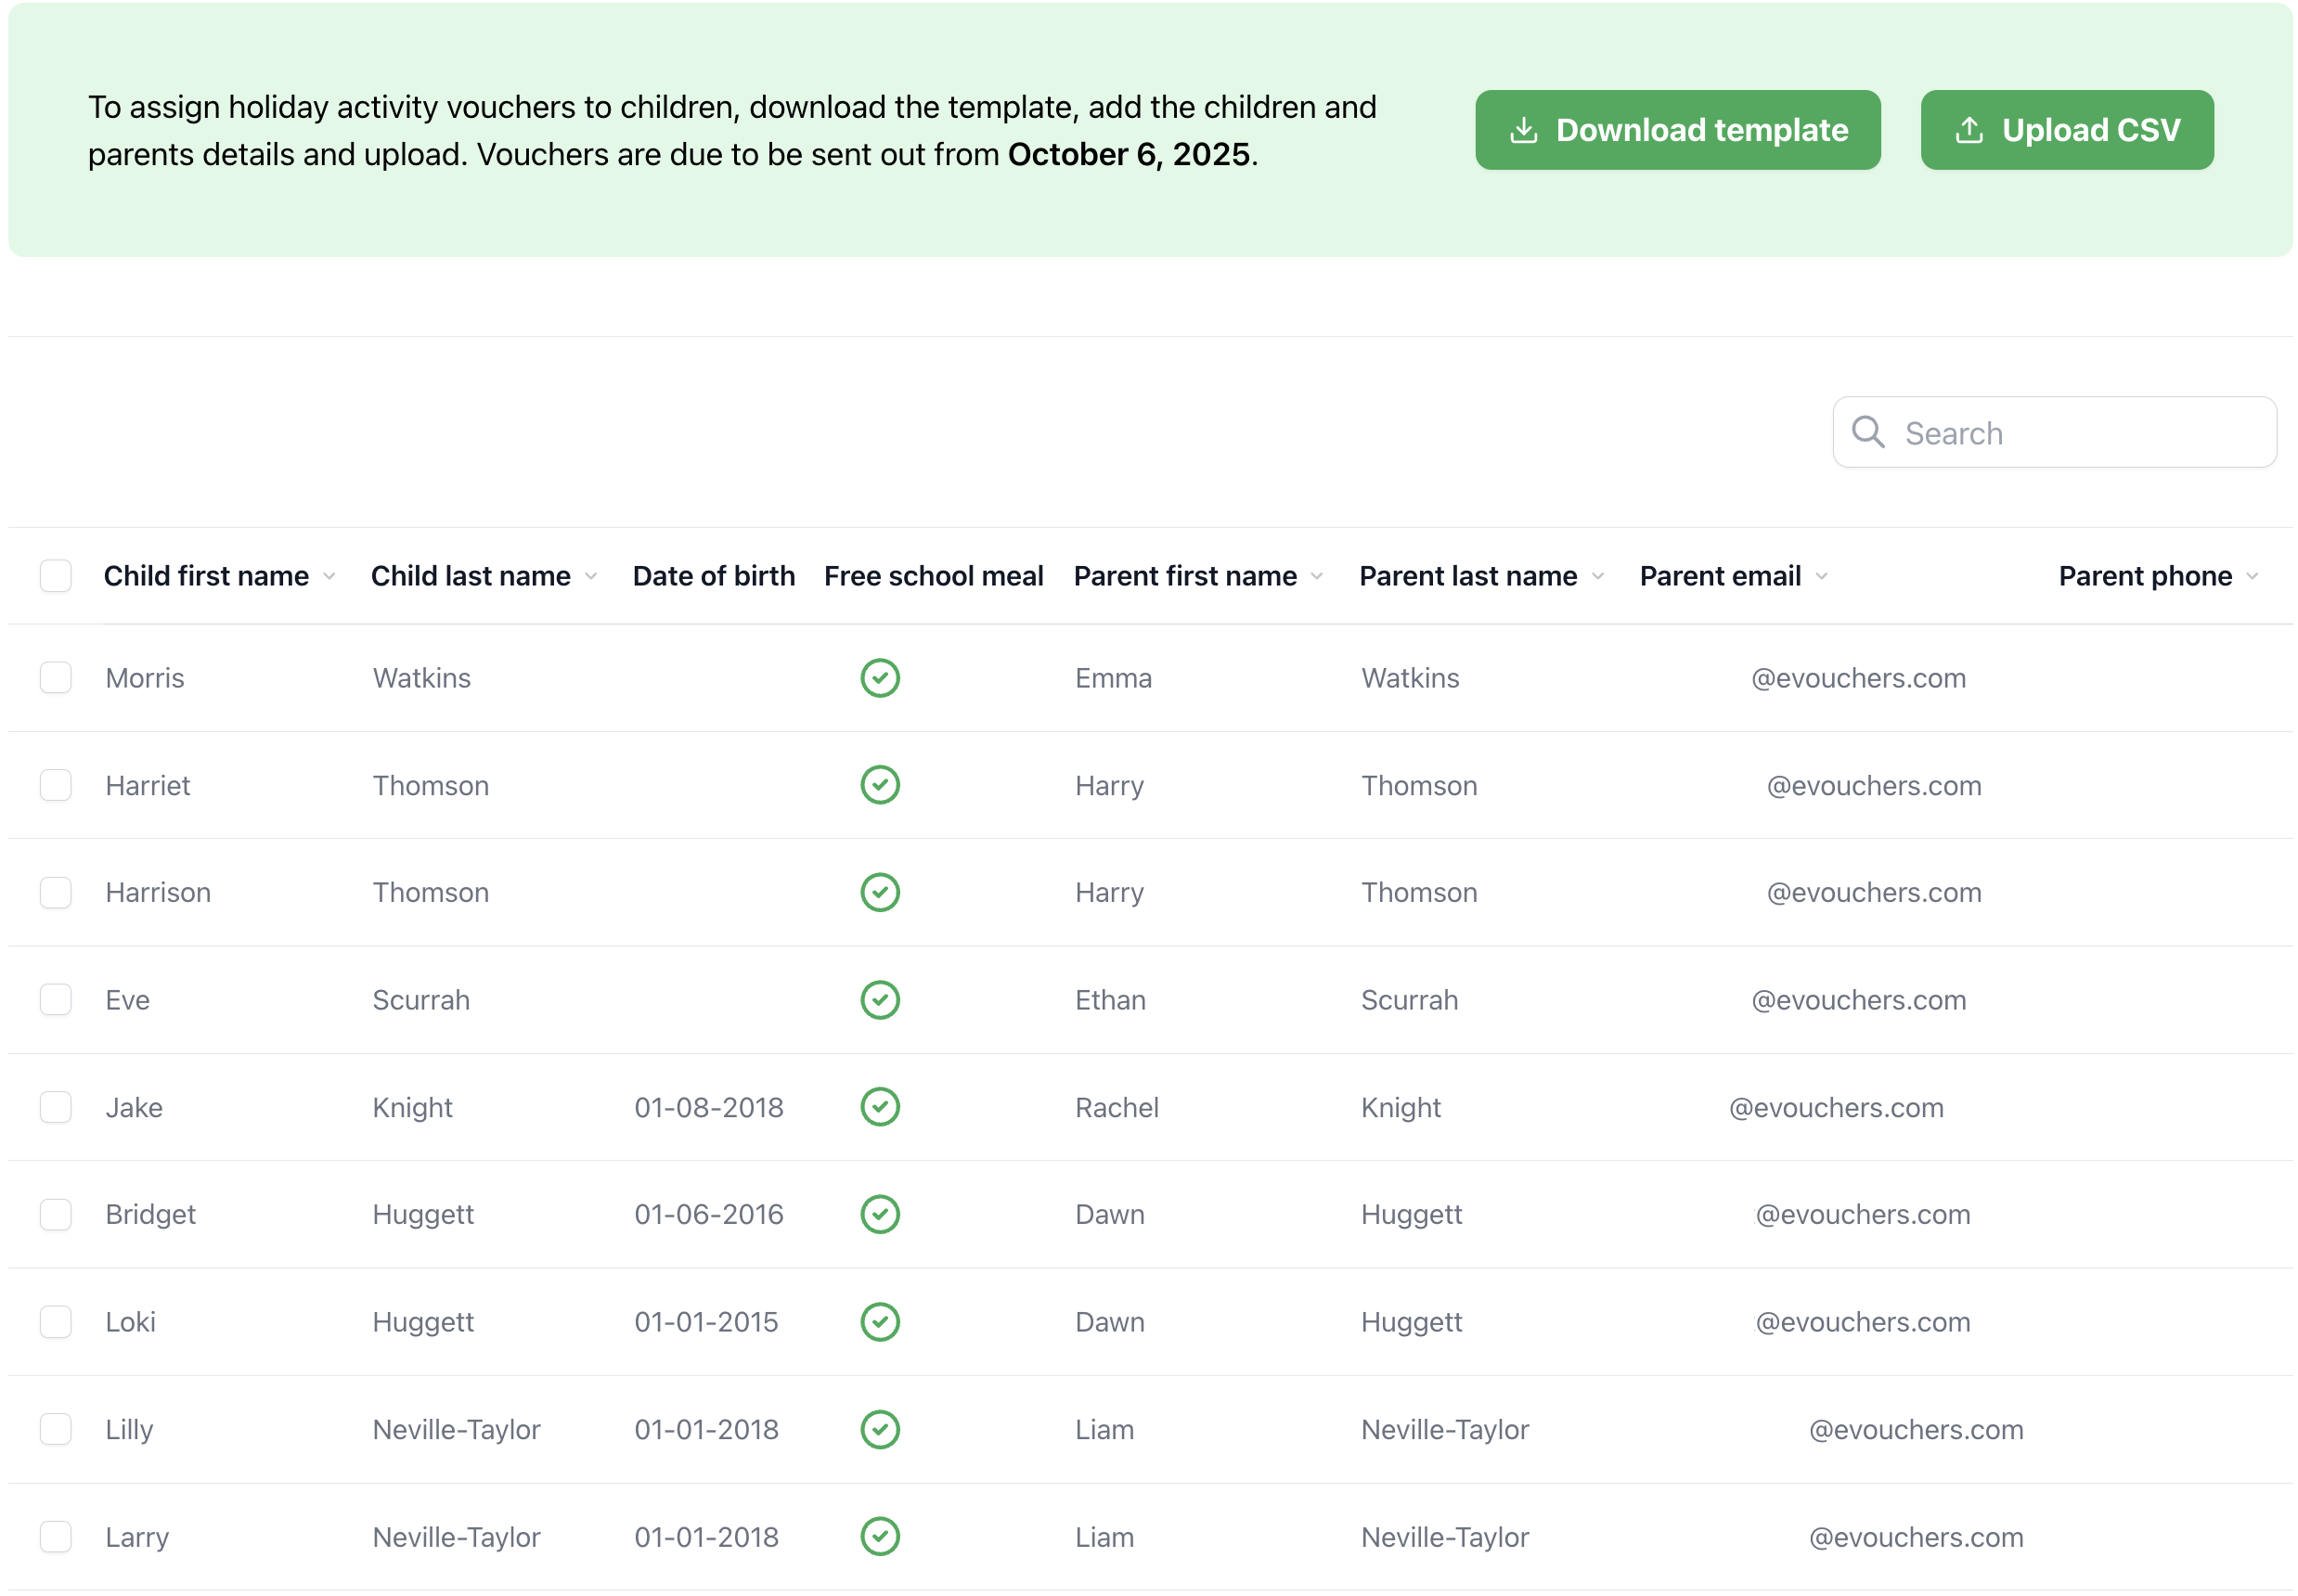Toggle the select-all checkbox in table header
The height and width of the screenshot is (1596, 2298).
[56, 576]
